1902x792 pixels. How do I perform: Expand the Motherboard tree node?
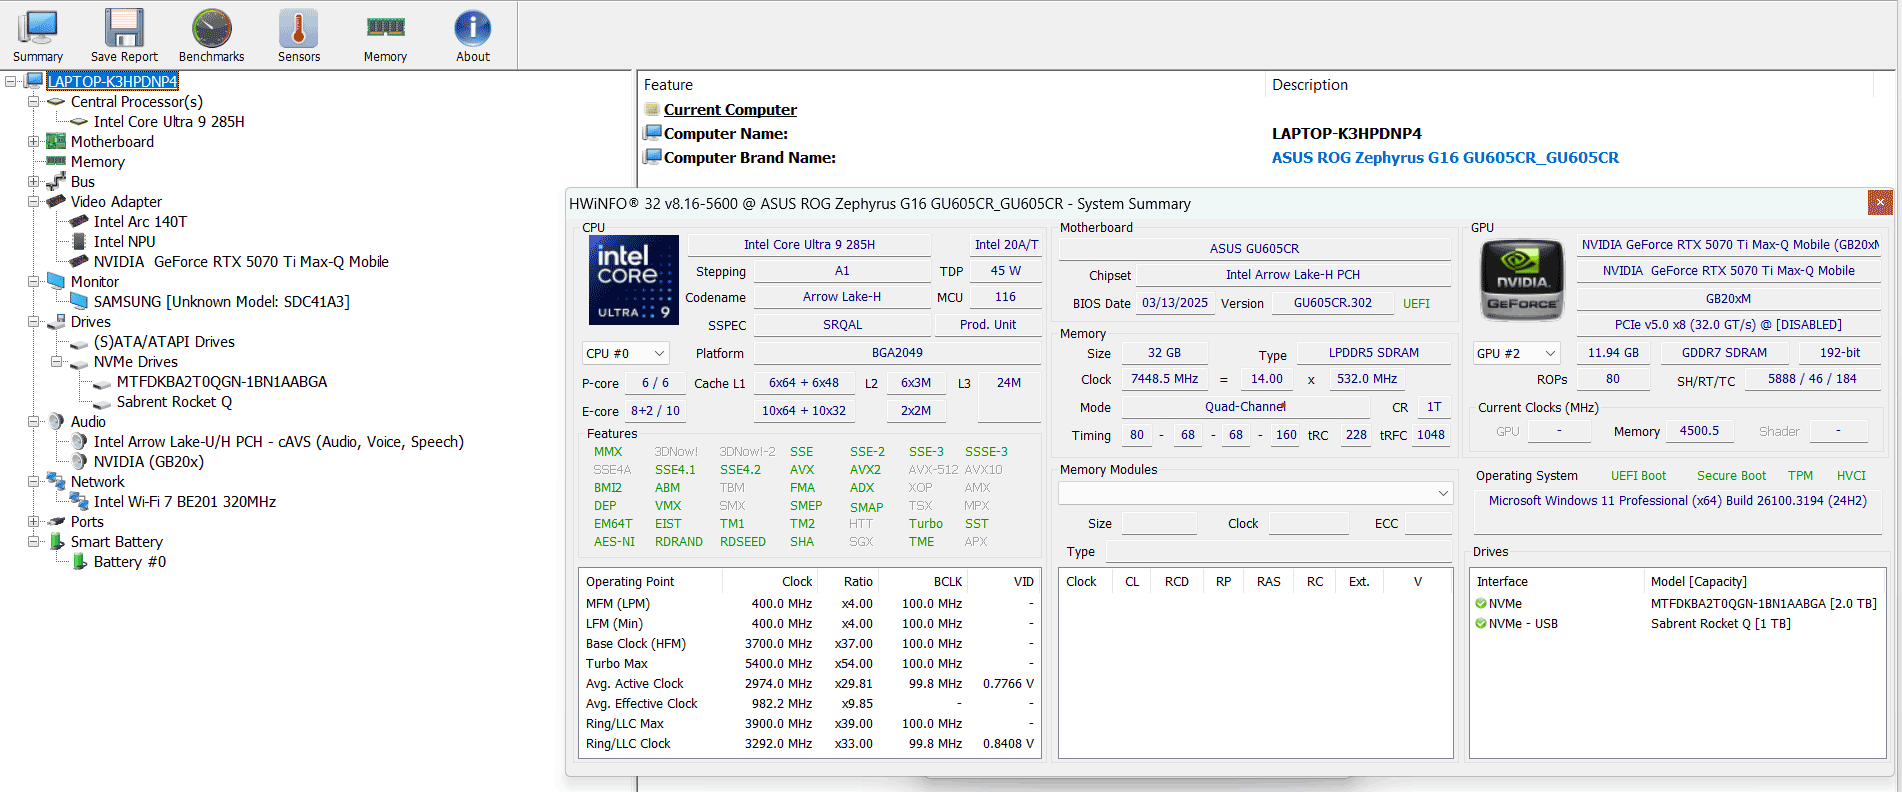[33, 141]
